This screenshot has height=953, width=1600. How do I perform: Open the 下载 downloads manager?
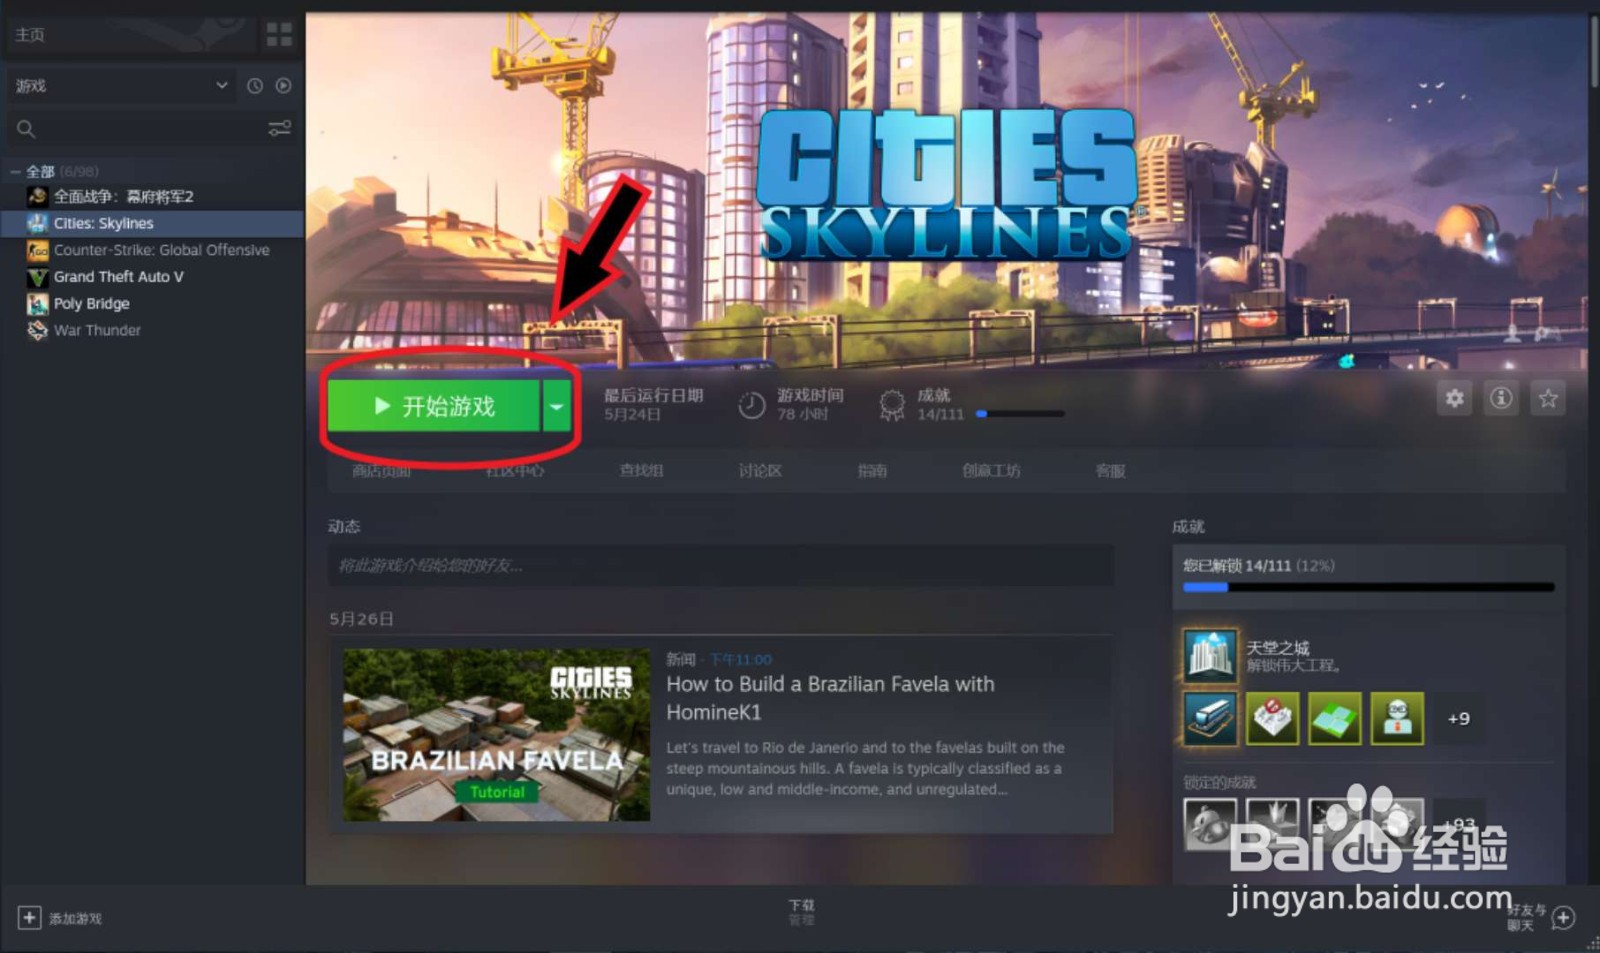tap(801, 911)
